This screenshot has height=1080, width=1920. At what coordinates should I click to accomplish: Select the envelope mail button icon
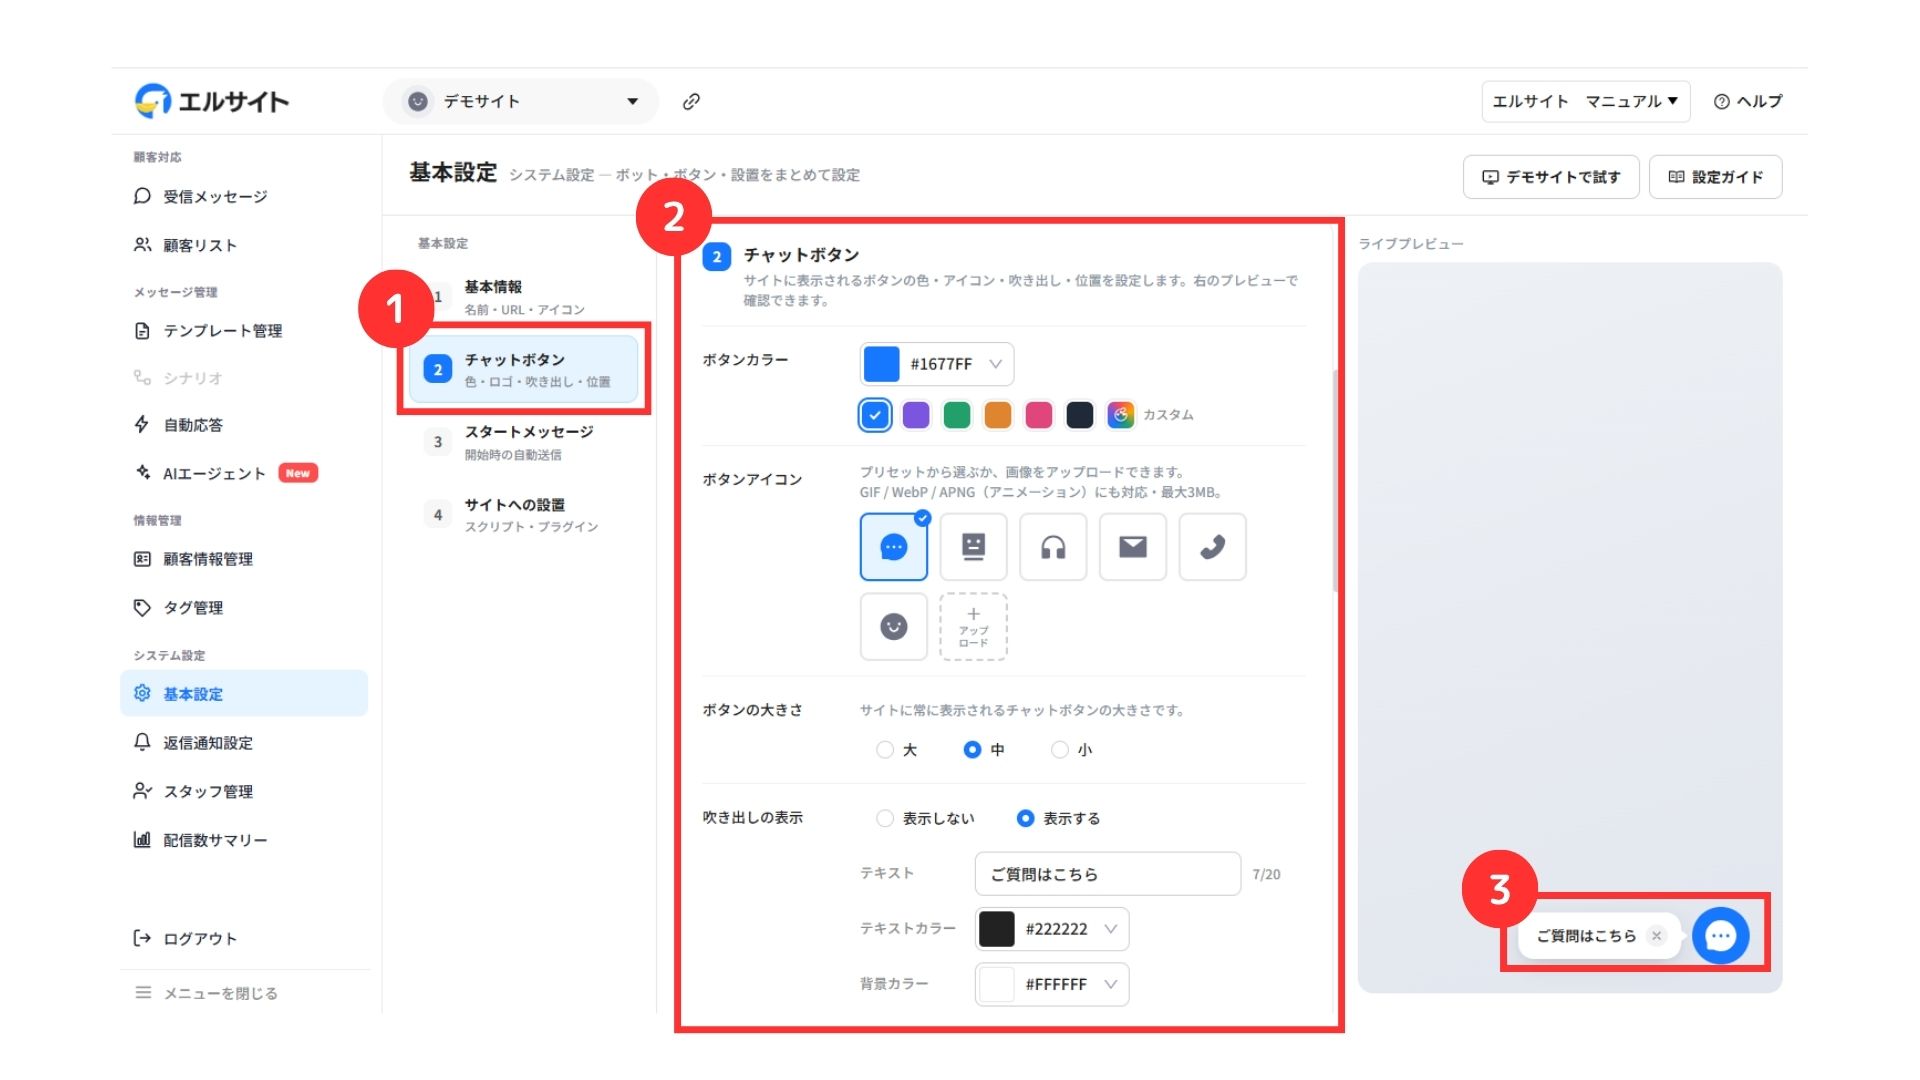1133,547
